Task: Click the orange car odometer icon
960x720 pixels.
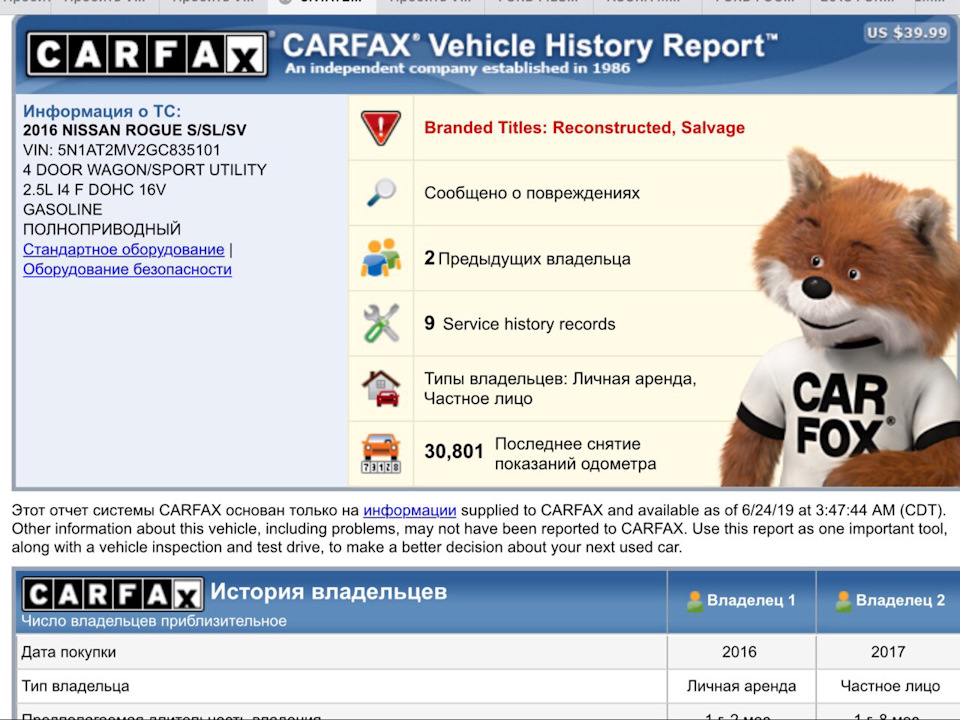Action: pyautogui.click(x=381, y=454)
